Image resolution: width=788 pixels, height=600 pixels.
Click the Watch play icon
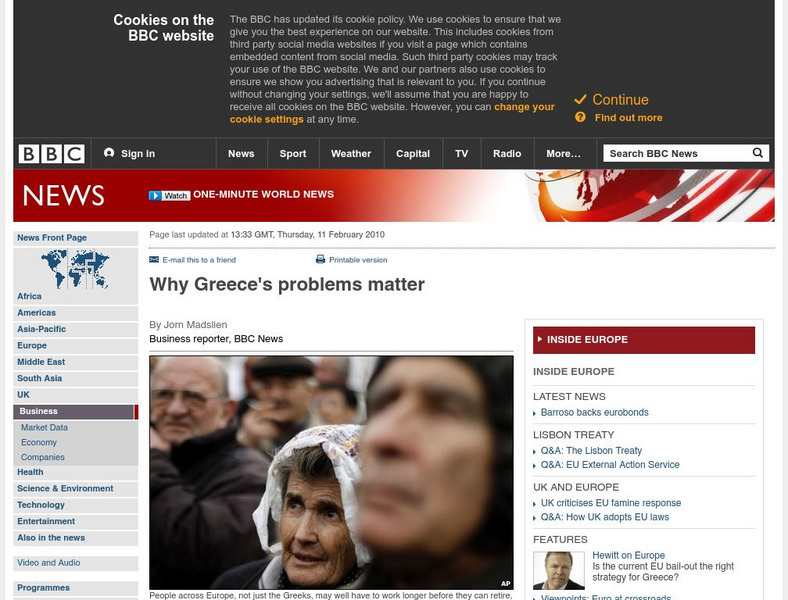click(x=155, y=195)
